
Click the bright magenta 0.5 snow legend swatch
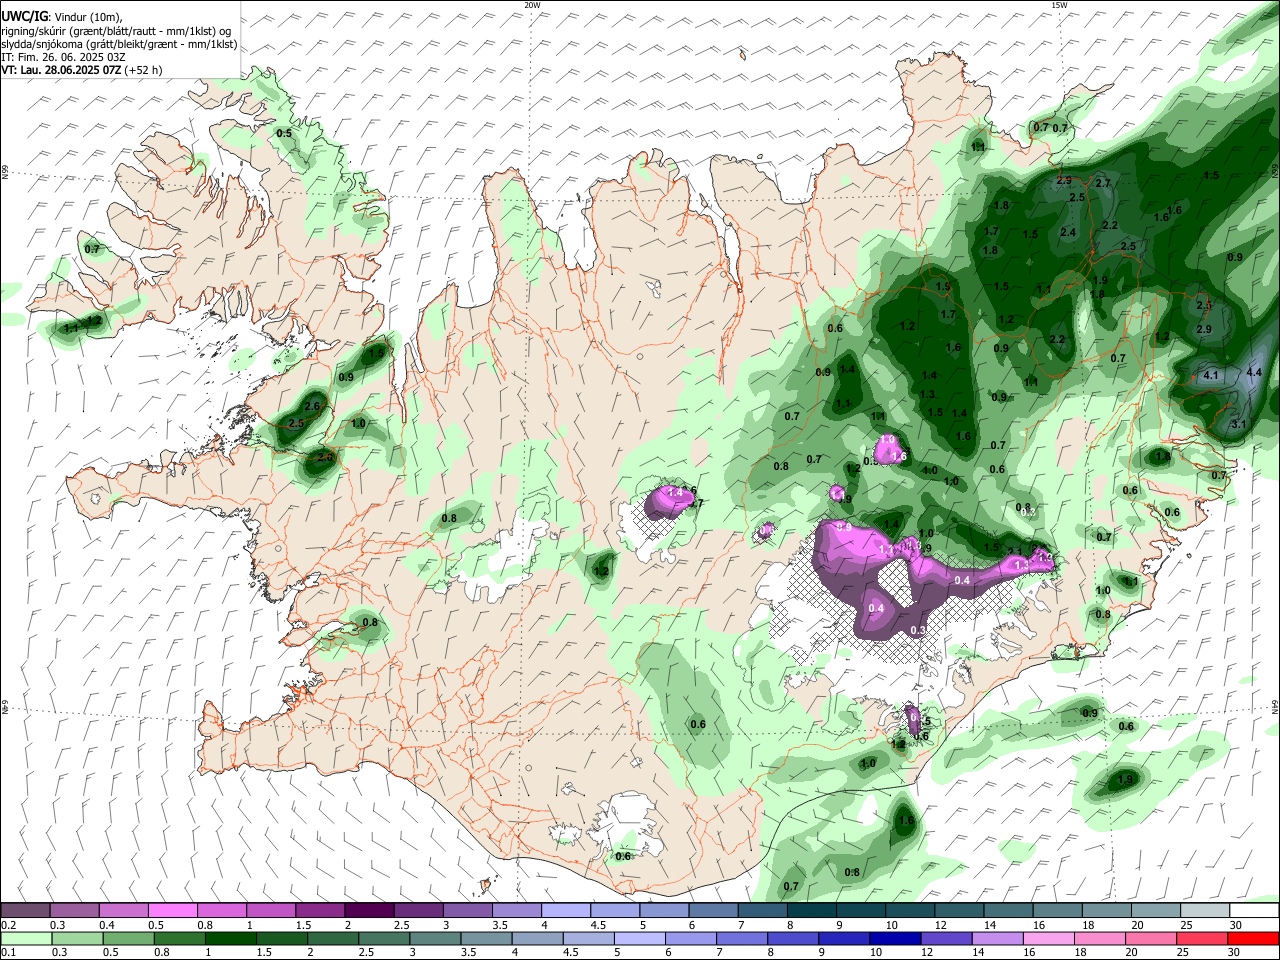tap(172, 911)
